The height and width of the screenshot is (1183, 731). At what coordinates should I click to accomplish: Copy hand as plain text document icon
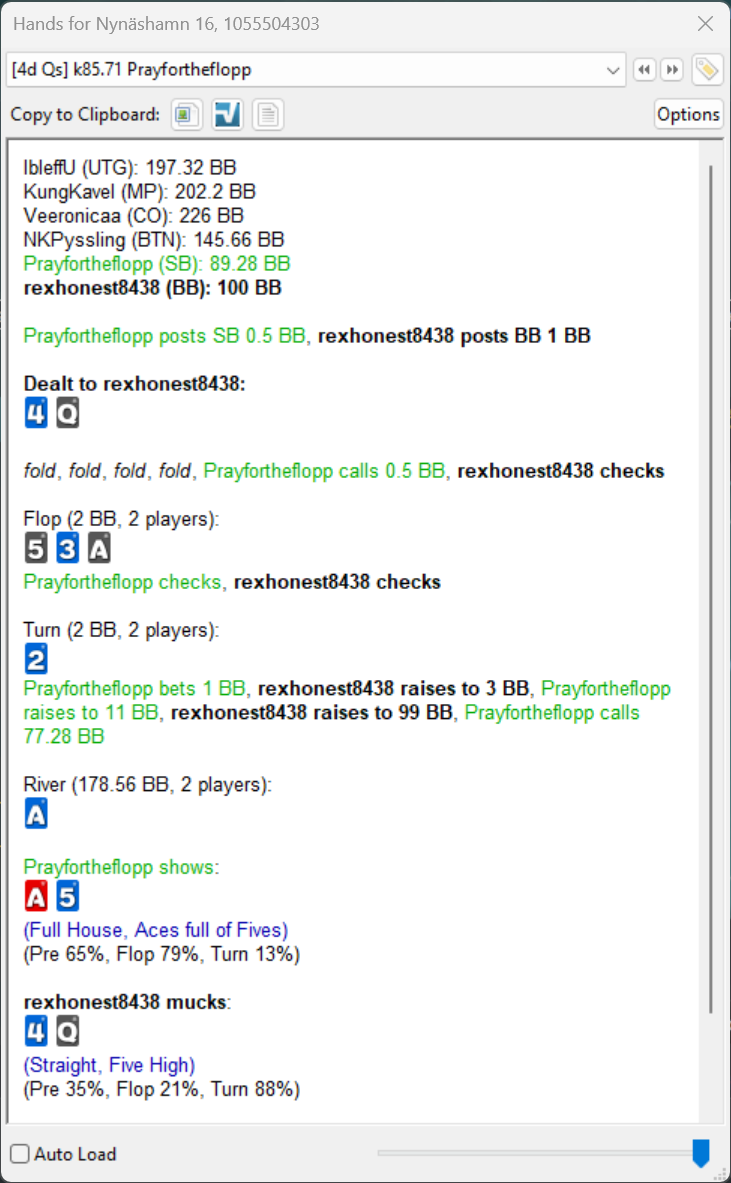coord(267,115)
